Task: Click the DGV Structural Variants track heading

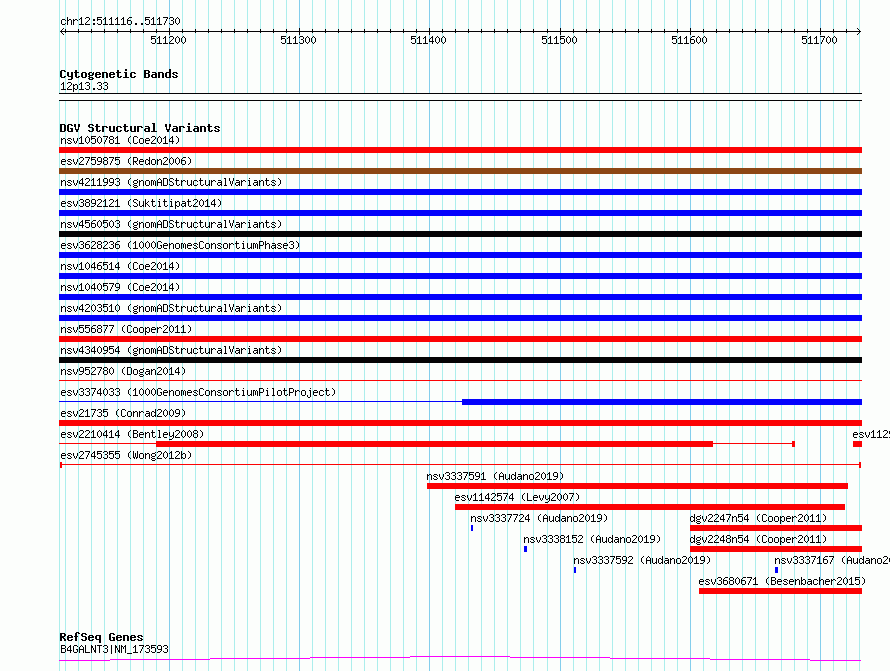Action: [x=140, y=128]
